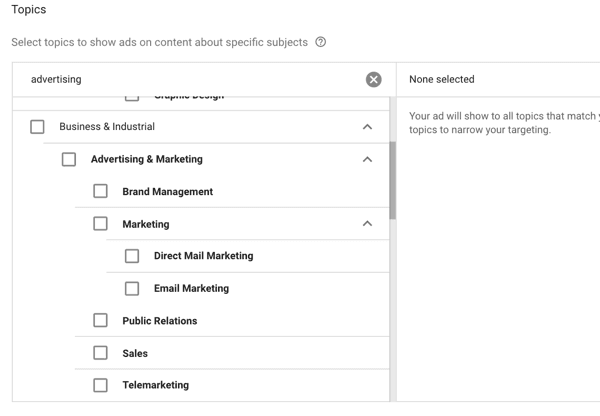Check the Public Relations checkbox
Image resolution: width=600 pixels, height=416 pixels.
[x=100, y=321]
